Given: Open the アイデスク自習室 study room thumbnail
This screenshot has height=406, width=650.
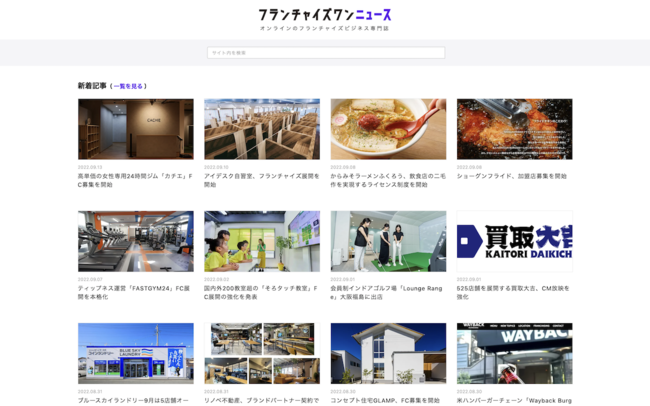Looking at the screenshot, I should (262, 129).
